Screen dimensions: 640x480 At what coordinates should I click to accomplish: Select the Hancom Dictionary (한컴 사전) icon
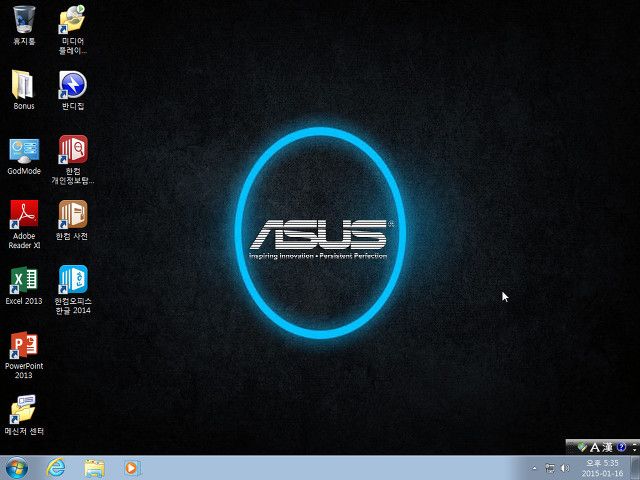(73, 220)
